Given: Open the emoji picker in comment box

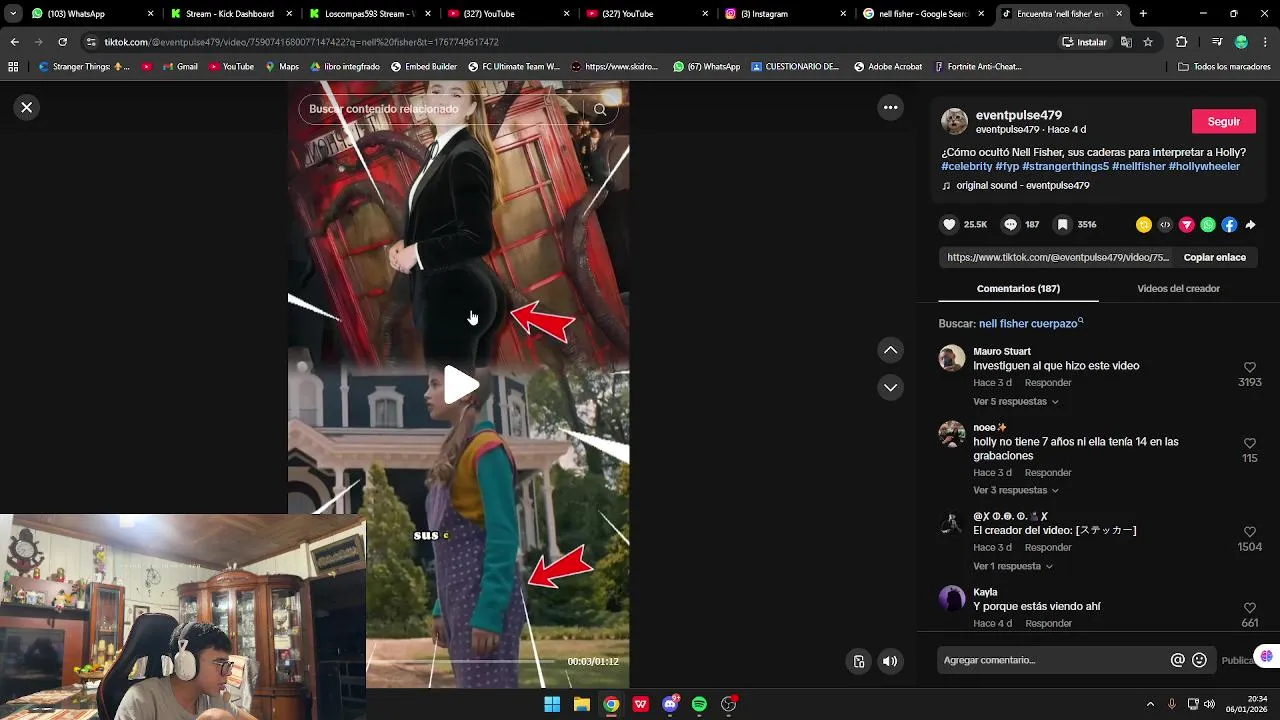Looking at the screenshot, I should coord(1199,660).
